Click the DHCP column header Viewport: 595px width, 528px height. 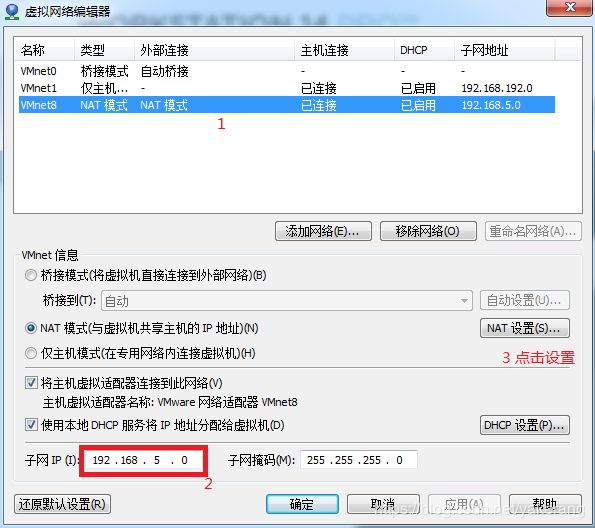pos(424,50)
